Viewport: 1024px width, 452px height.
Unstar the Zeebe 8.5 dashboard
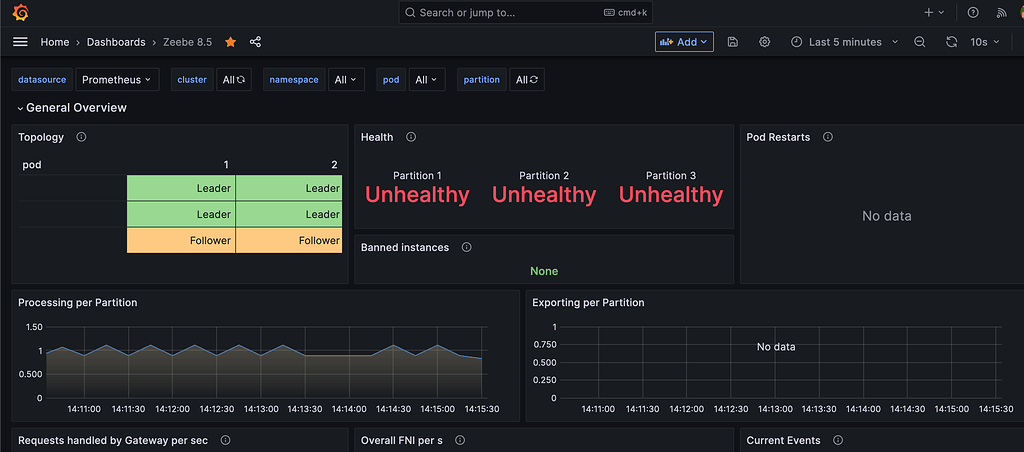click(231, 42)
